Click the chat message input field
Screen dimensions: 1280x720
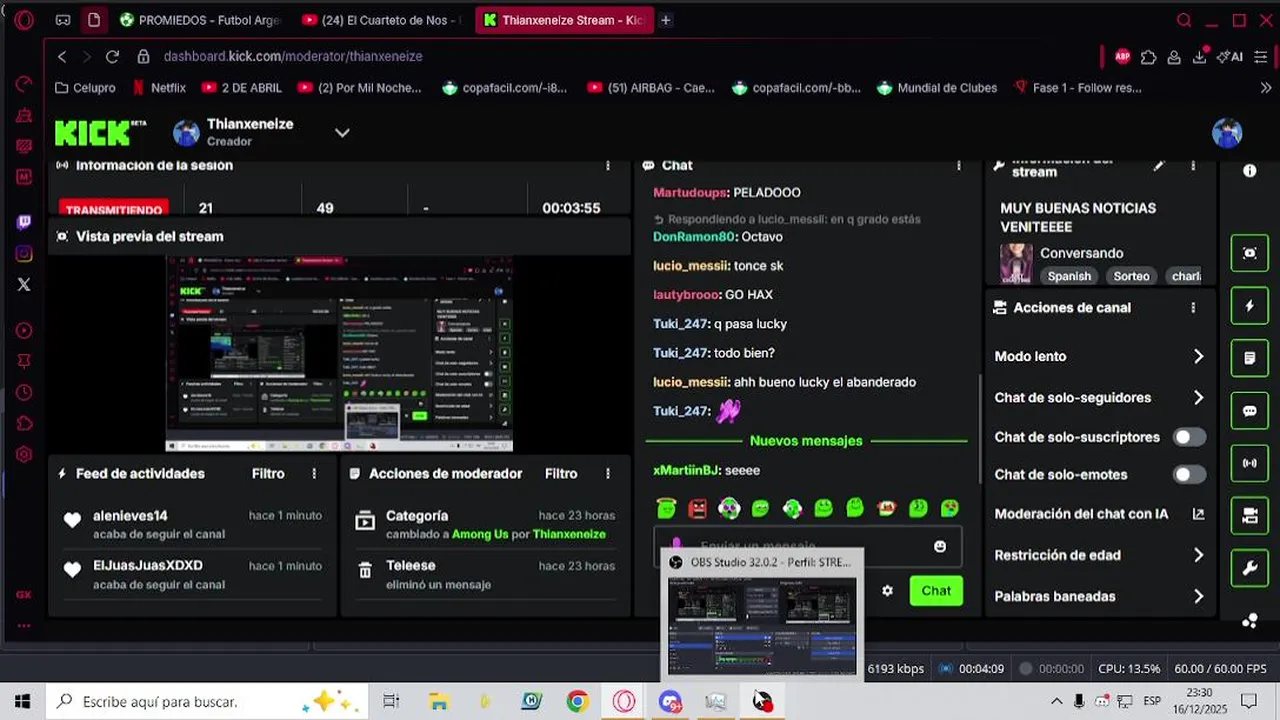point(807,546)
